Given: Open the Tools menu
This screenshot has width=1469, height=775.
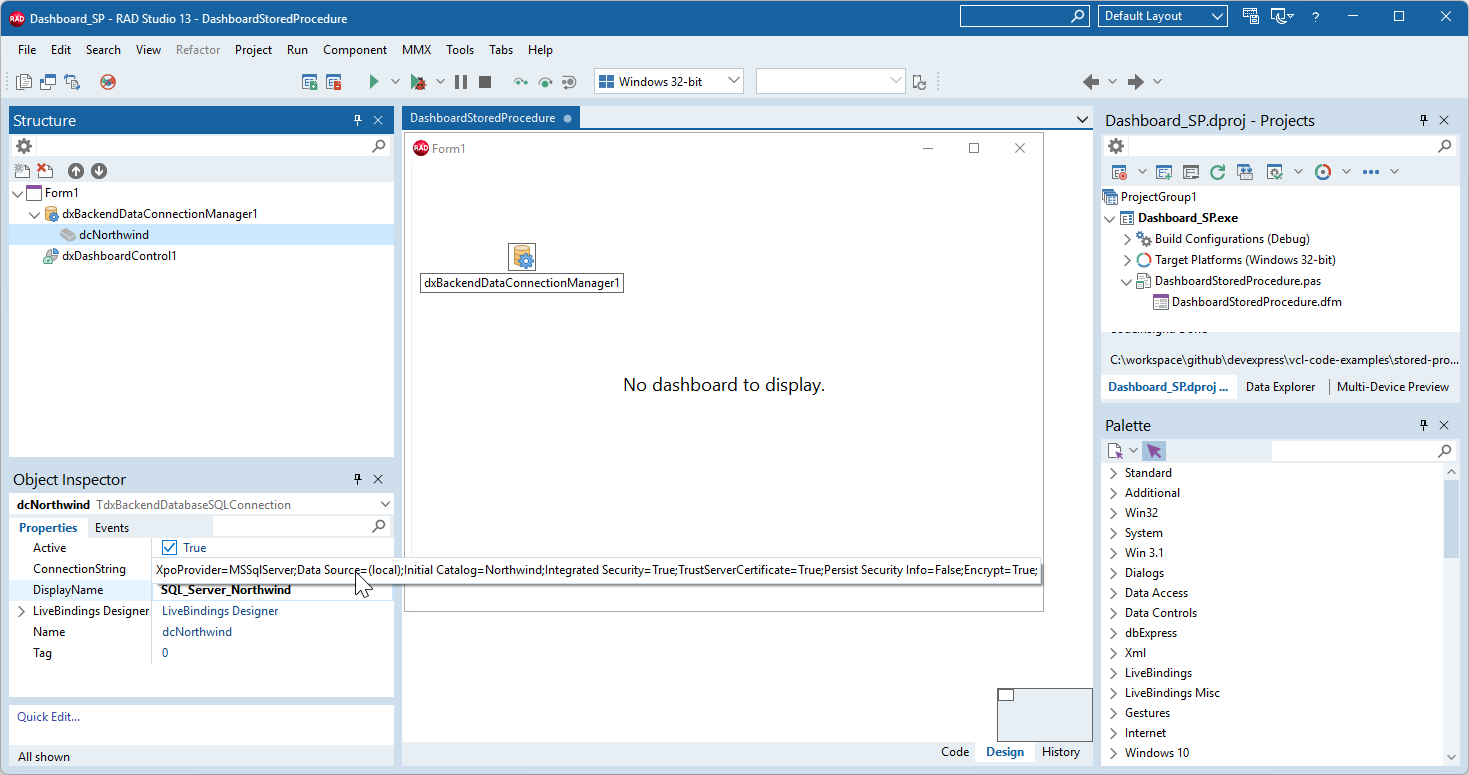Looking at the screenshot, I should pos(460,50).
